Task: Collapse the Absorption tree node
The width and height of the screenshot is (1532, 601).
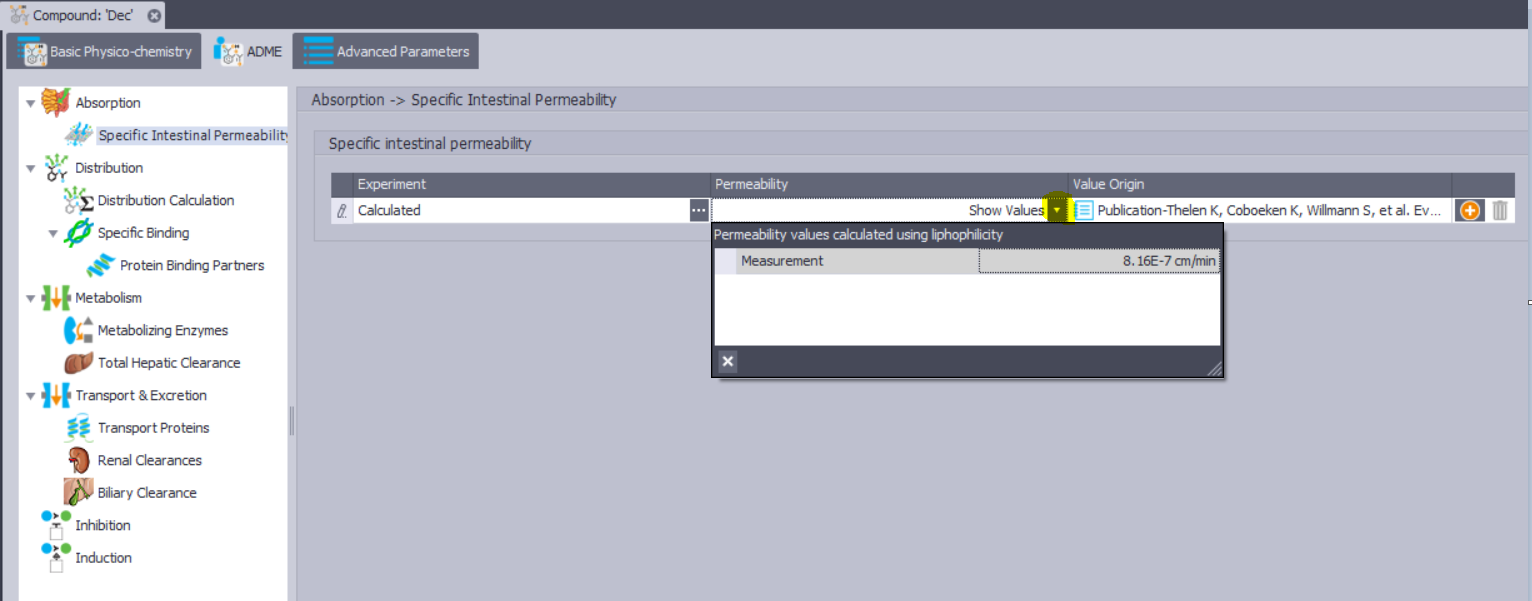Action: [x=30, y=103]
